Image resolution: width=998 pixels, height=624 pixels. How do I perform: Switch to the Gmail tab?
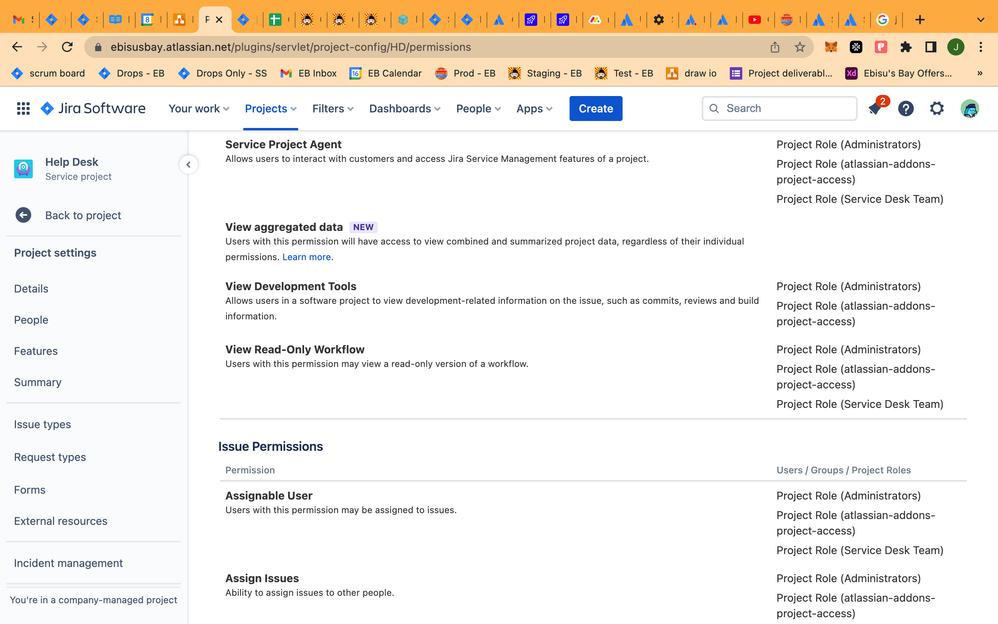pyautogui.click(x=19, y=20)
